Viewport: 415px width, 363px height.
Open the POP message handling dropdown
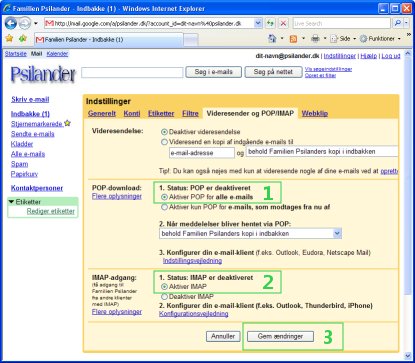[x=250, y=233]
